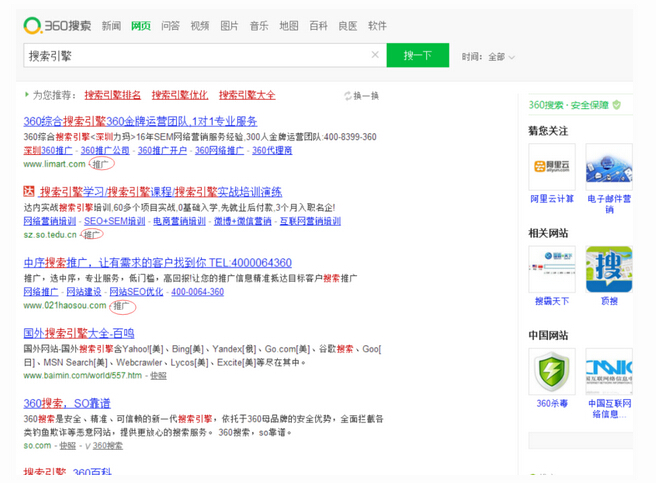Open the 阿里云计算 caption link
Screen dimensions: 656x483
point(552,199)
